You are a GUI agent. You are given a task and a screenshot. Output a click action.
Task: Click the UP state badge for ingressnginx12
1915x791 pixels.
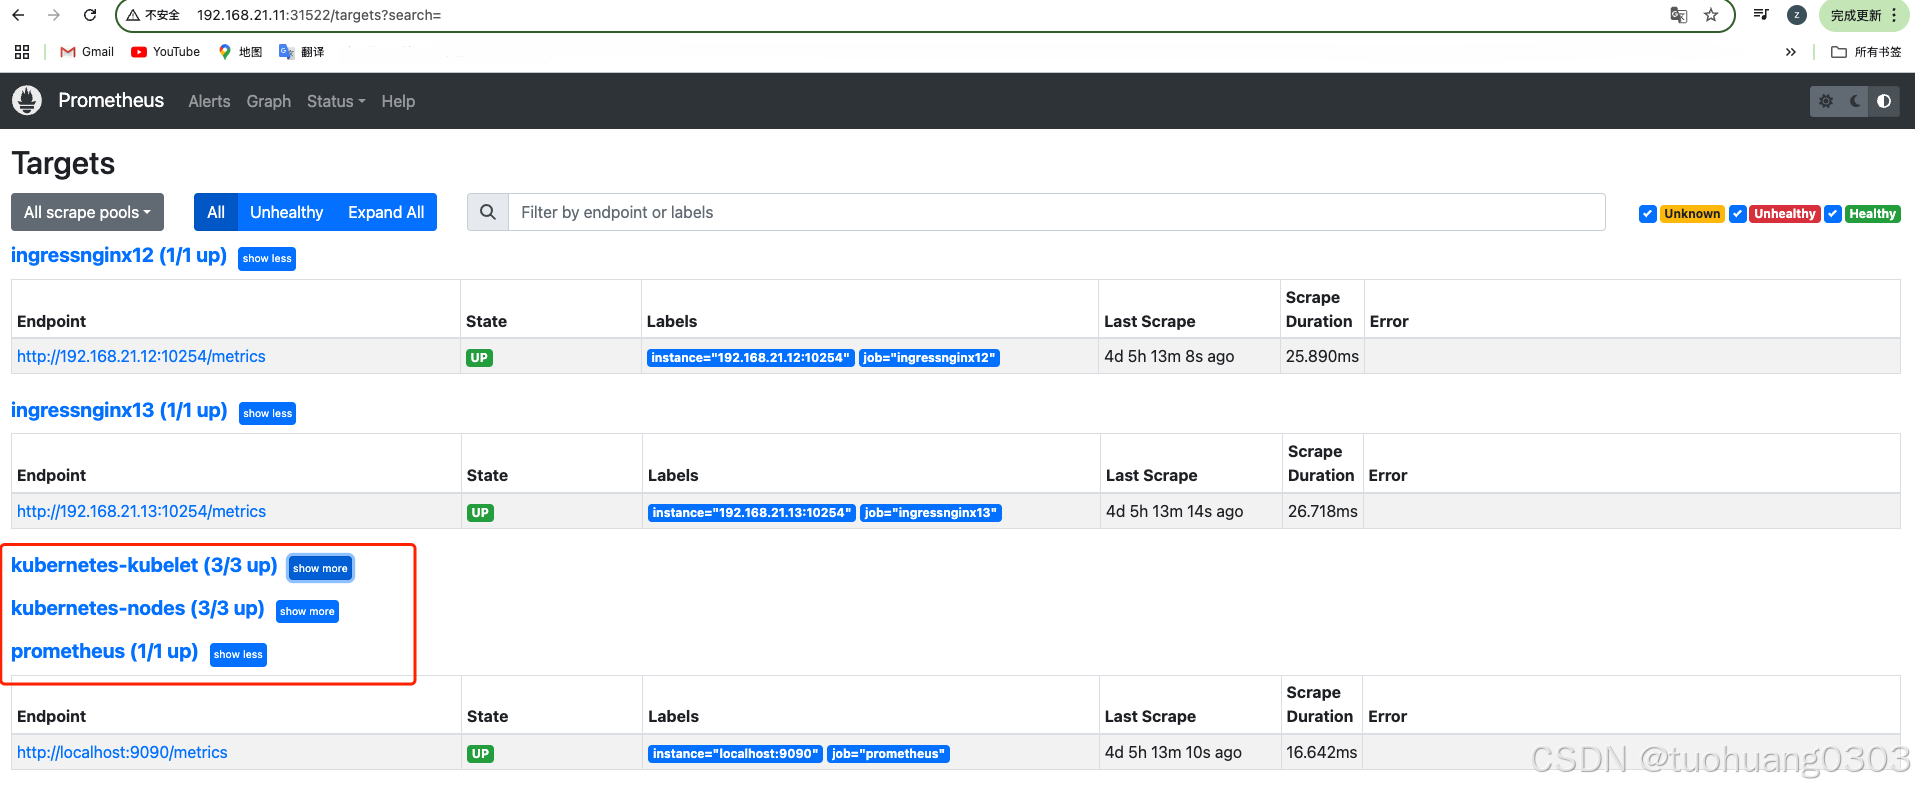[479, 358]
